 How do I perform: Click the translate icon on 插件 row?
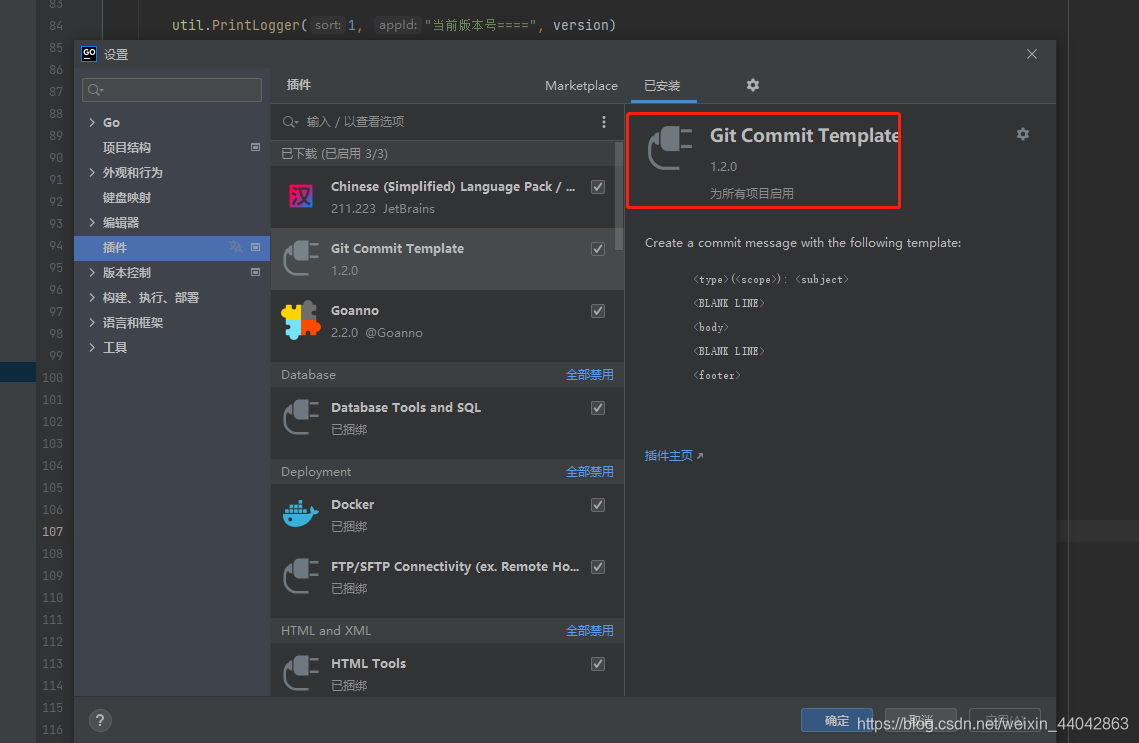(235, 248)
